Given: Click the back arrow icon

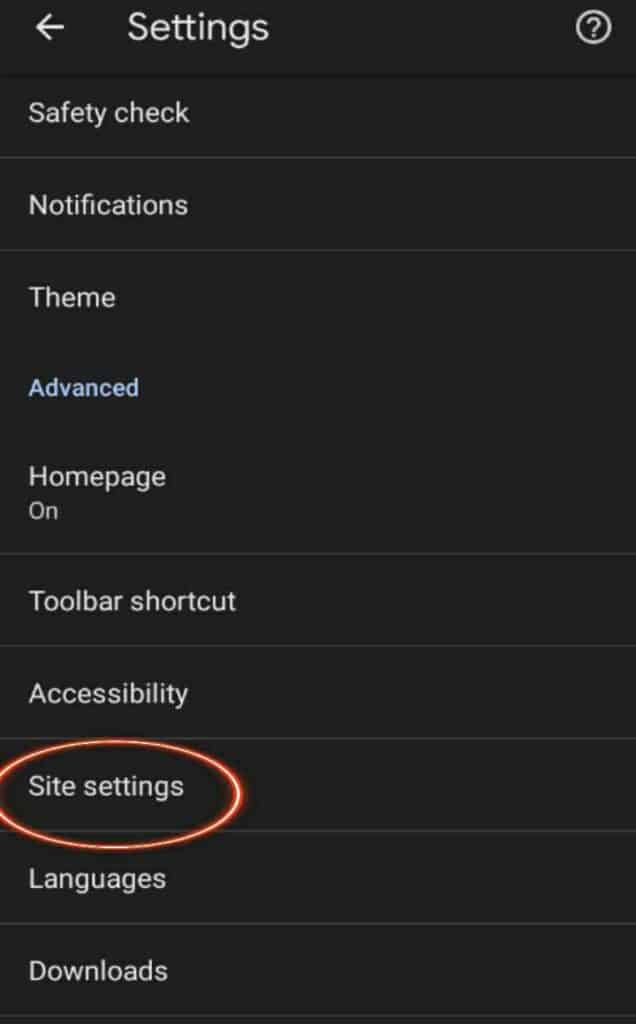Looking at the screenshot, I should pyautogui.click(x=49, y=27).
